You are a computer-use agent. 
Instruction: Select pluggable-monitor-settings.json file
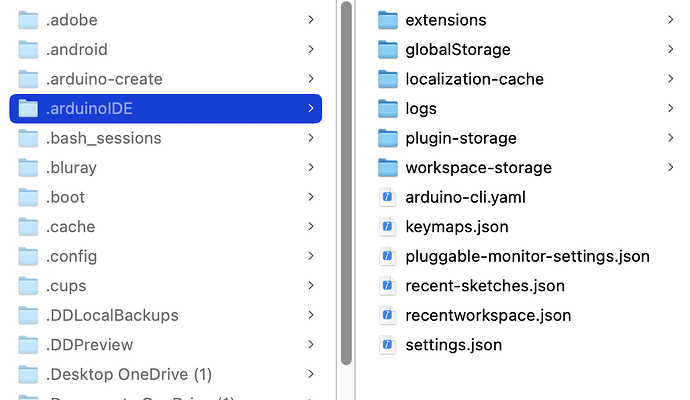click(x=527, y=256)
